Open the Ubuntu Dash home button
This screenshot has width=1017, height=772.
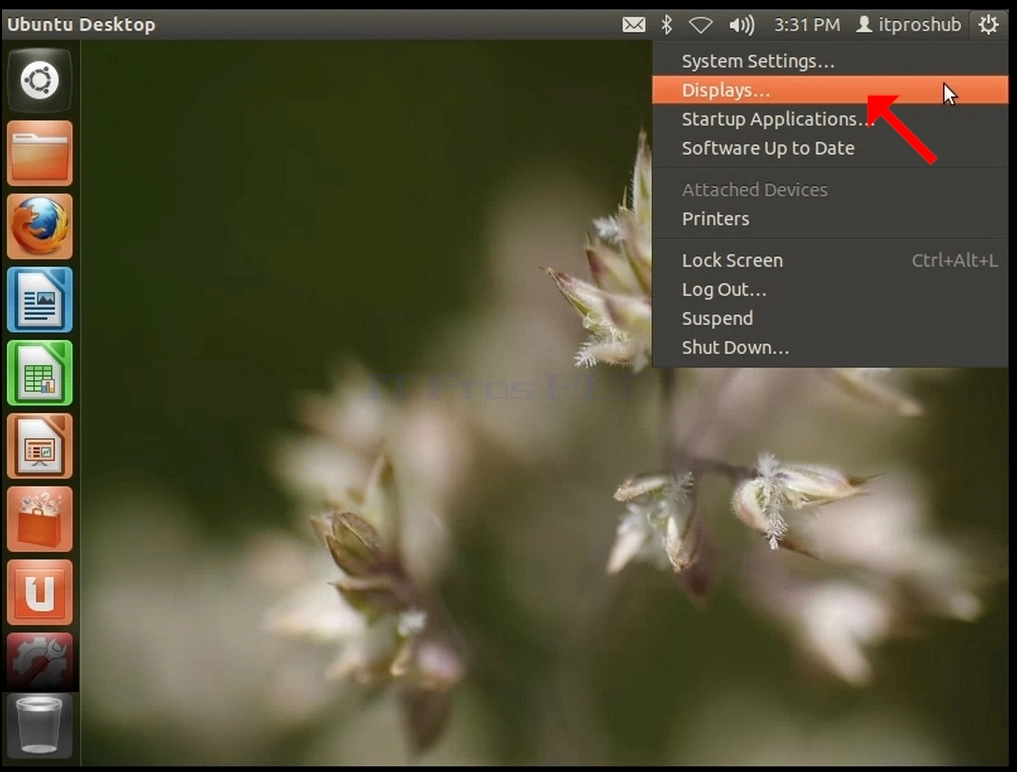pos(40,80)
